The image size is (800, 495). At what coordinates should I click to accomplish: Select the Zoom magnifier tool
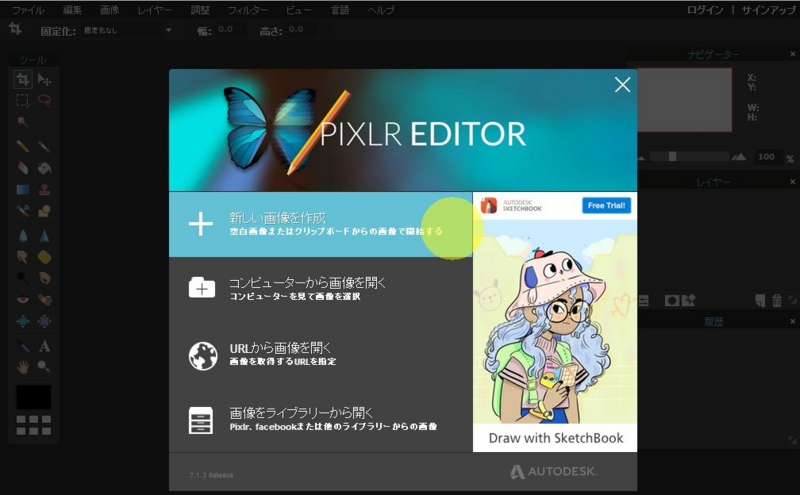[44, 366]
